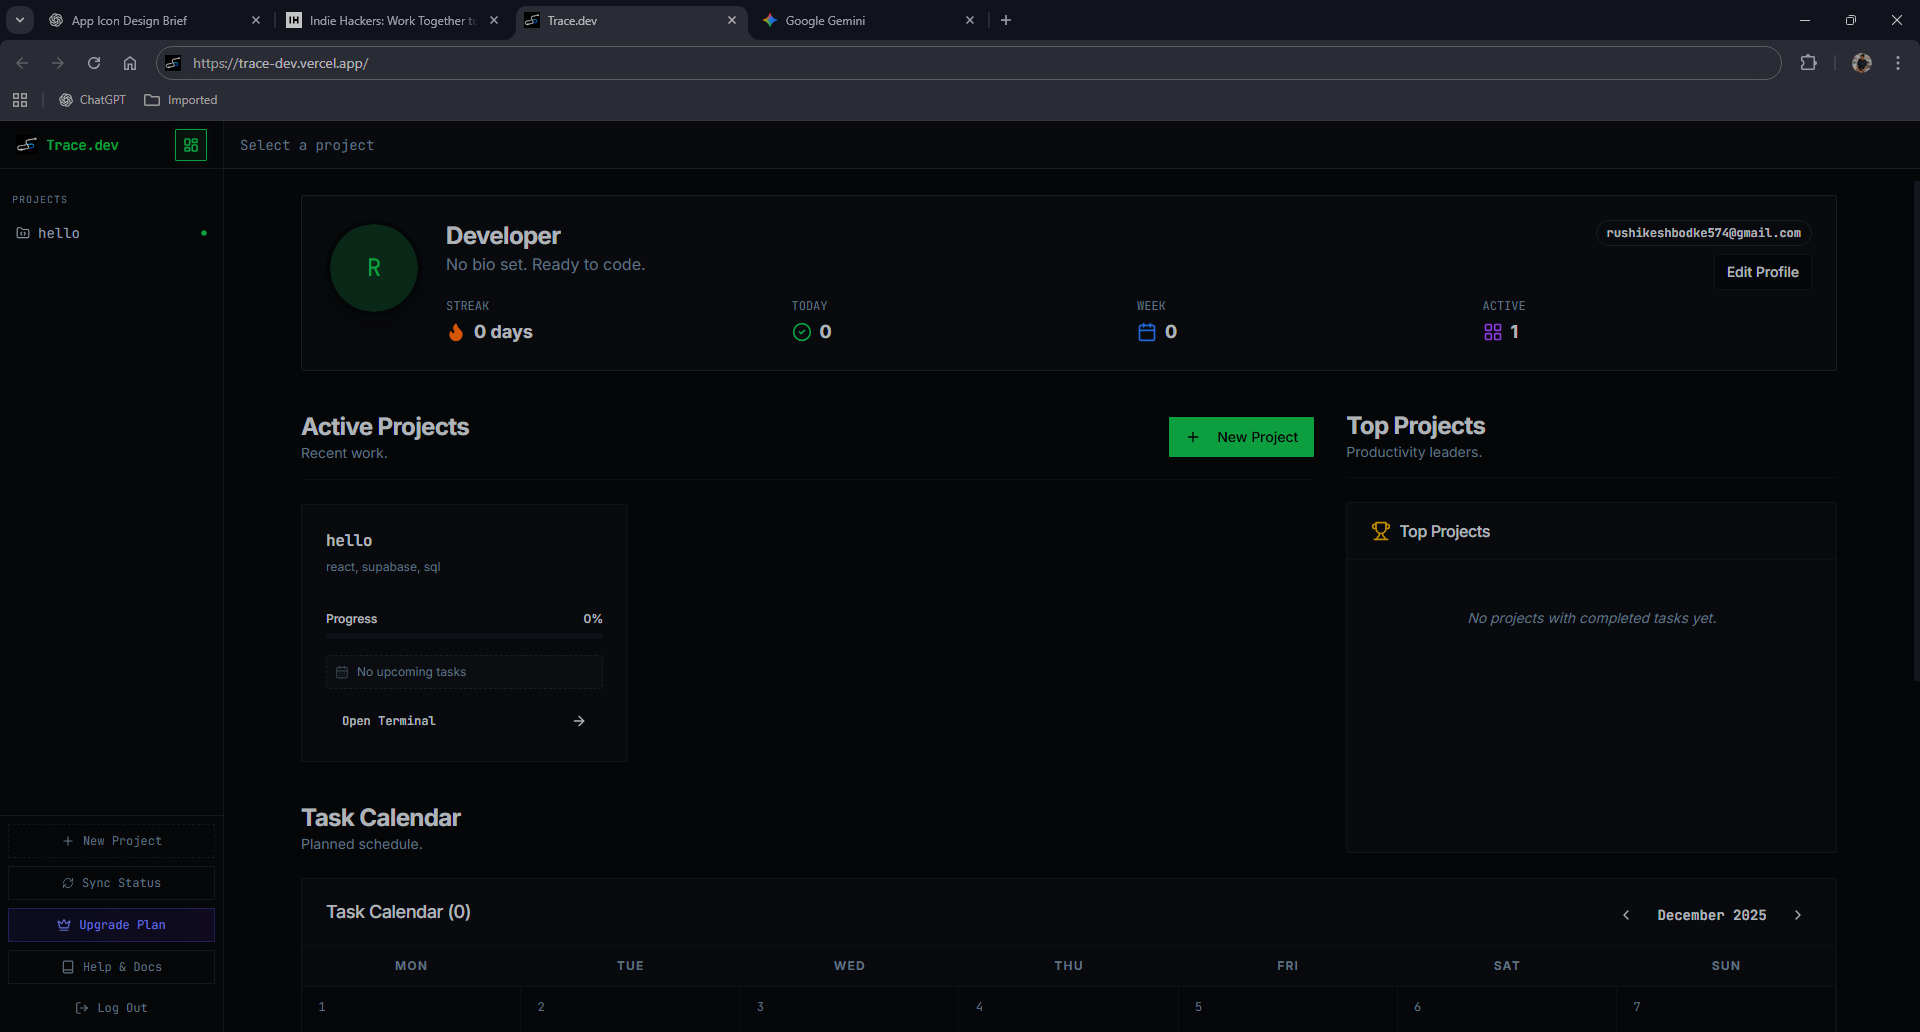Open the browser profile avatar
The width and height of the screenshot is (1920, 1032).
click(x=1861, y=62)
